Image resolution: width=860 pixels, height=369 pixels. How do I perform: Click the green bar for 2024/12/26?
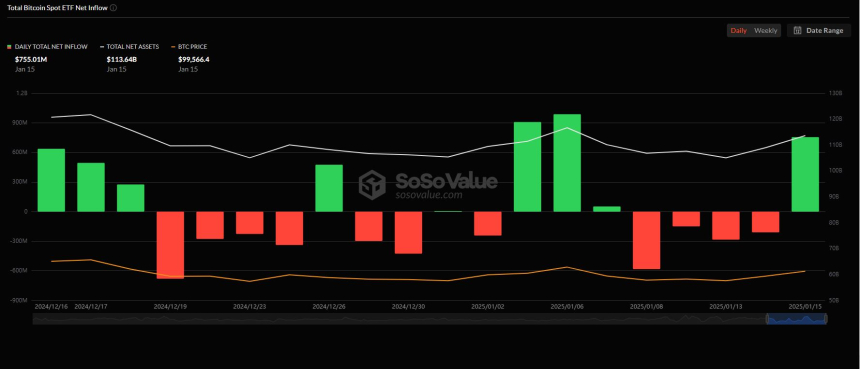[329, 188]
